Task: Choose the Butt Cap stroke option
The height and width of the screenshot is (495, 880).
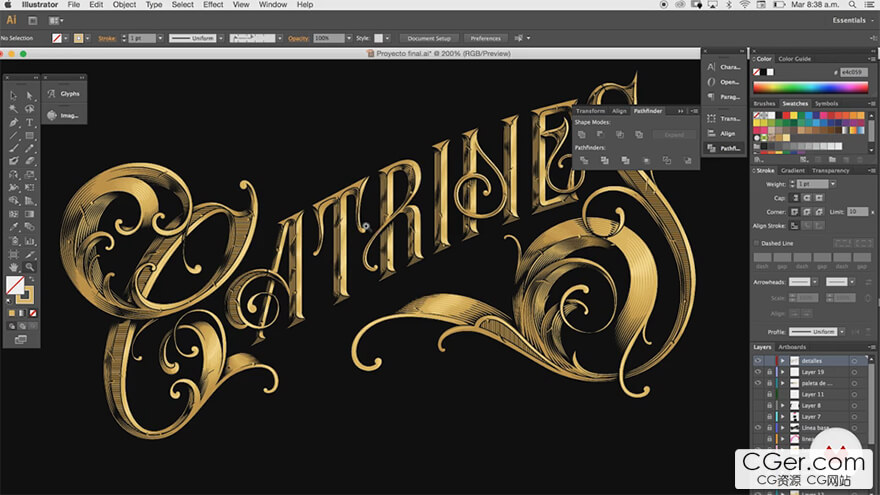Action: point(795,198)
